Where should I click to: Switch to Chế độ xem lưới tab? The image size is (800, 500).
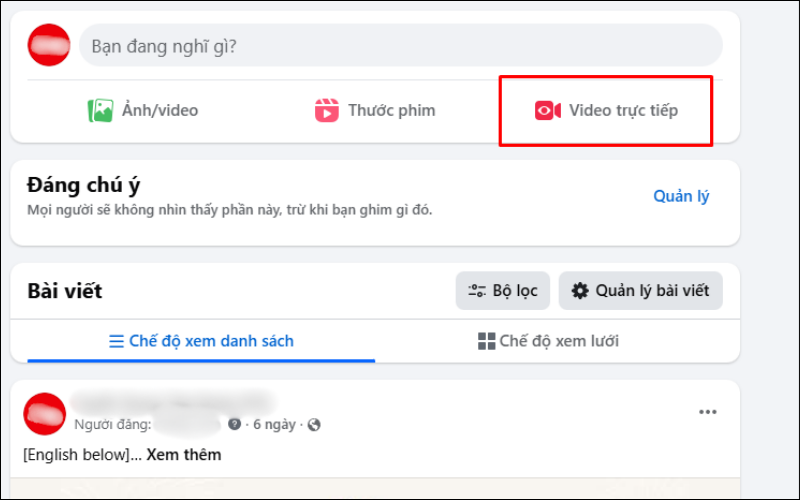[x=548, y=341]
